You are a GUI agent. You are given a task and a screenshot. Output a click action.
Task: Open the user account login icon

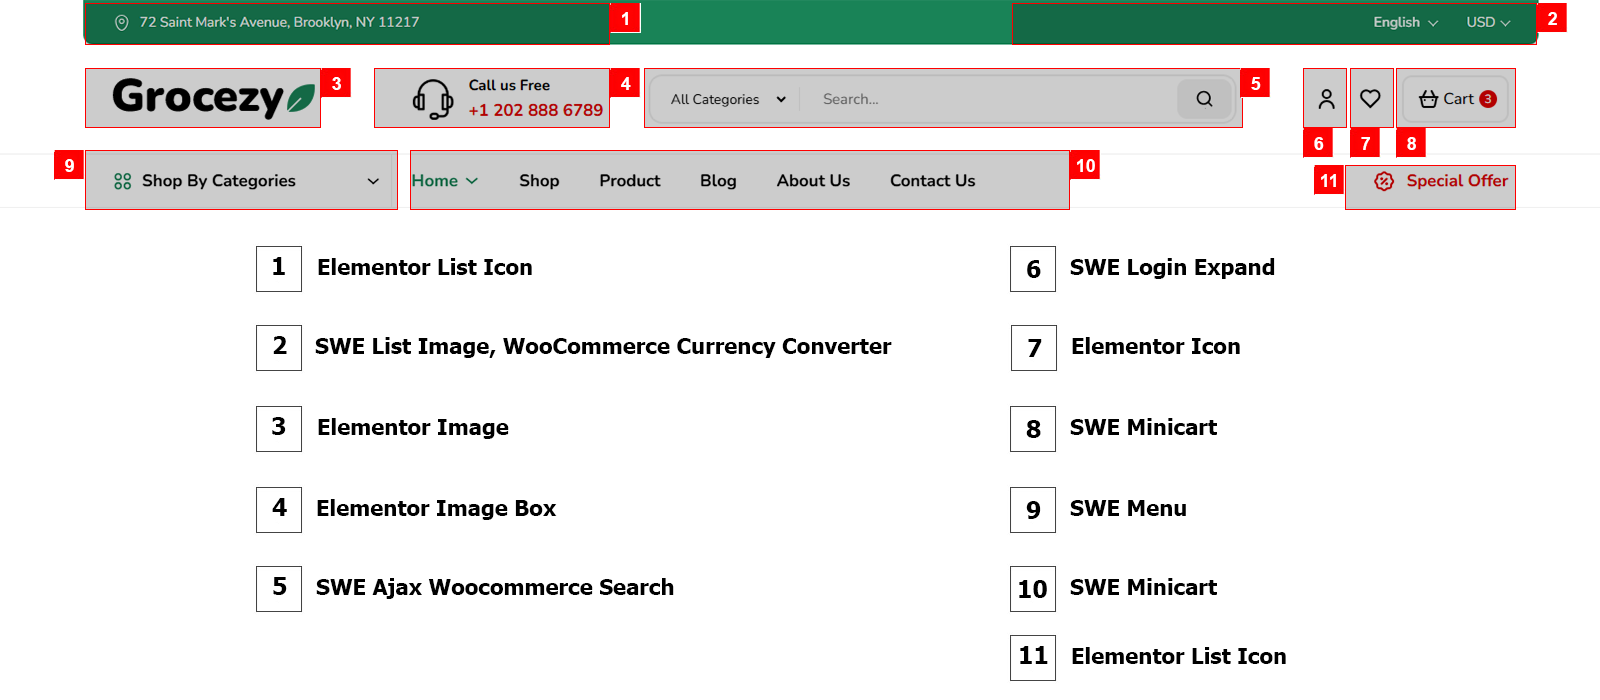[x=1326, y=99]
